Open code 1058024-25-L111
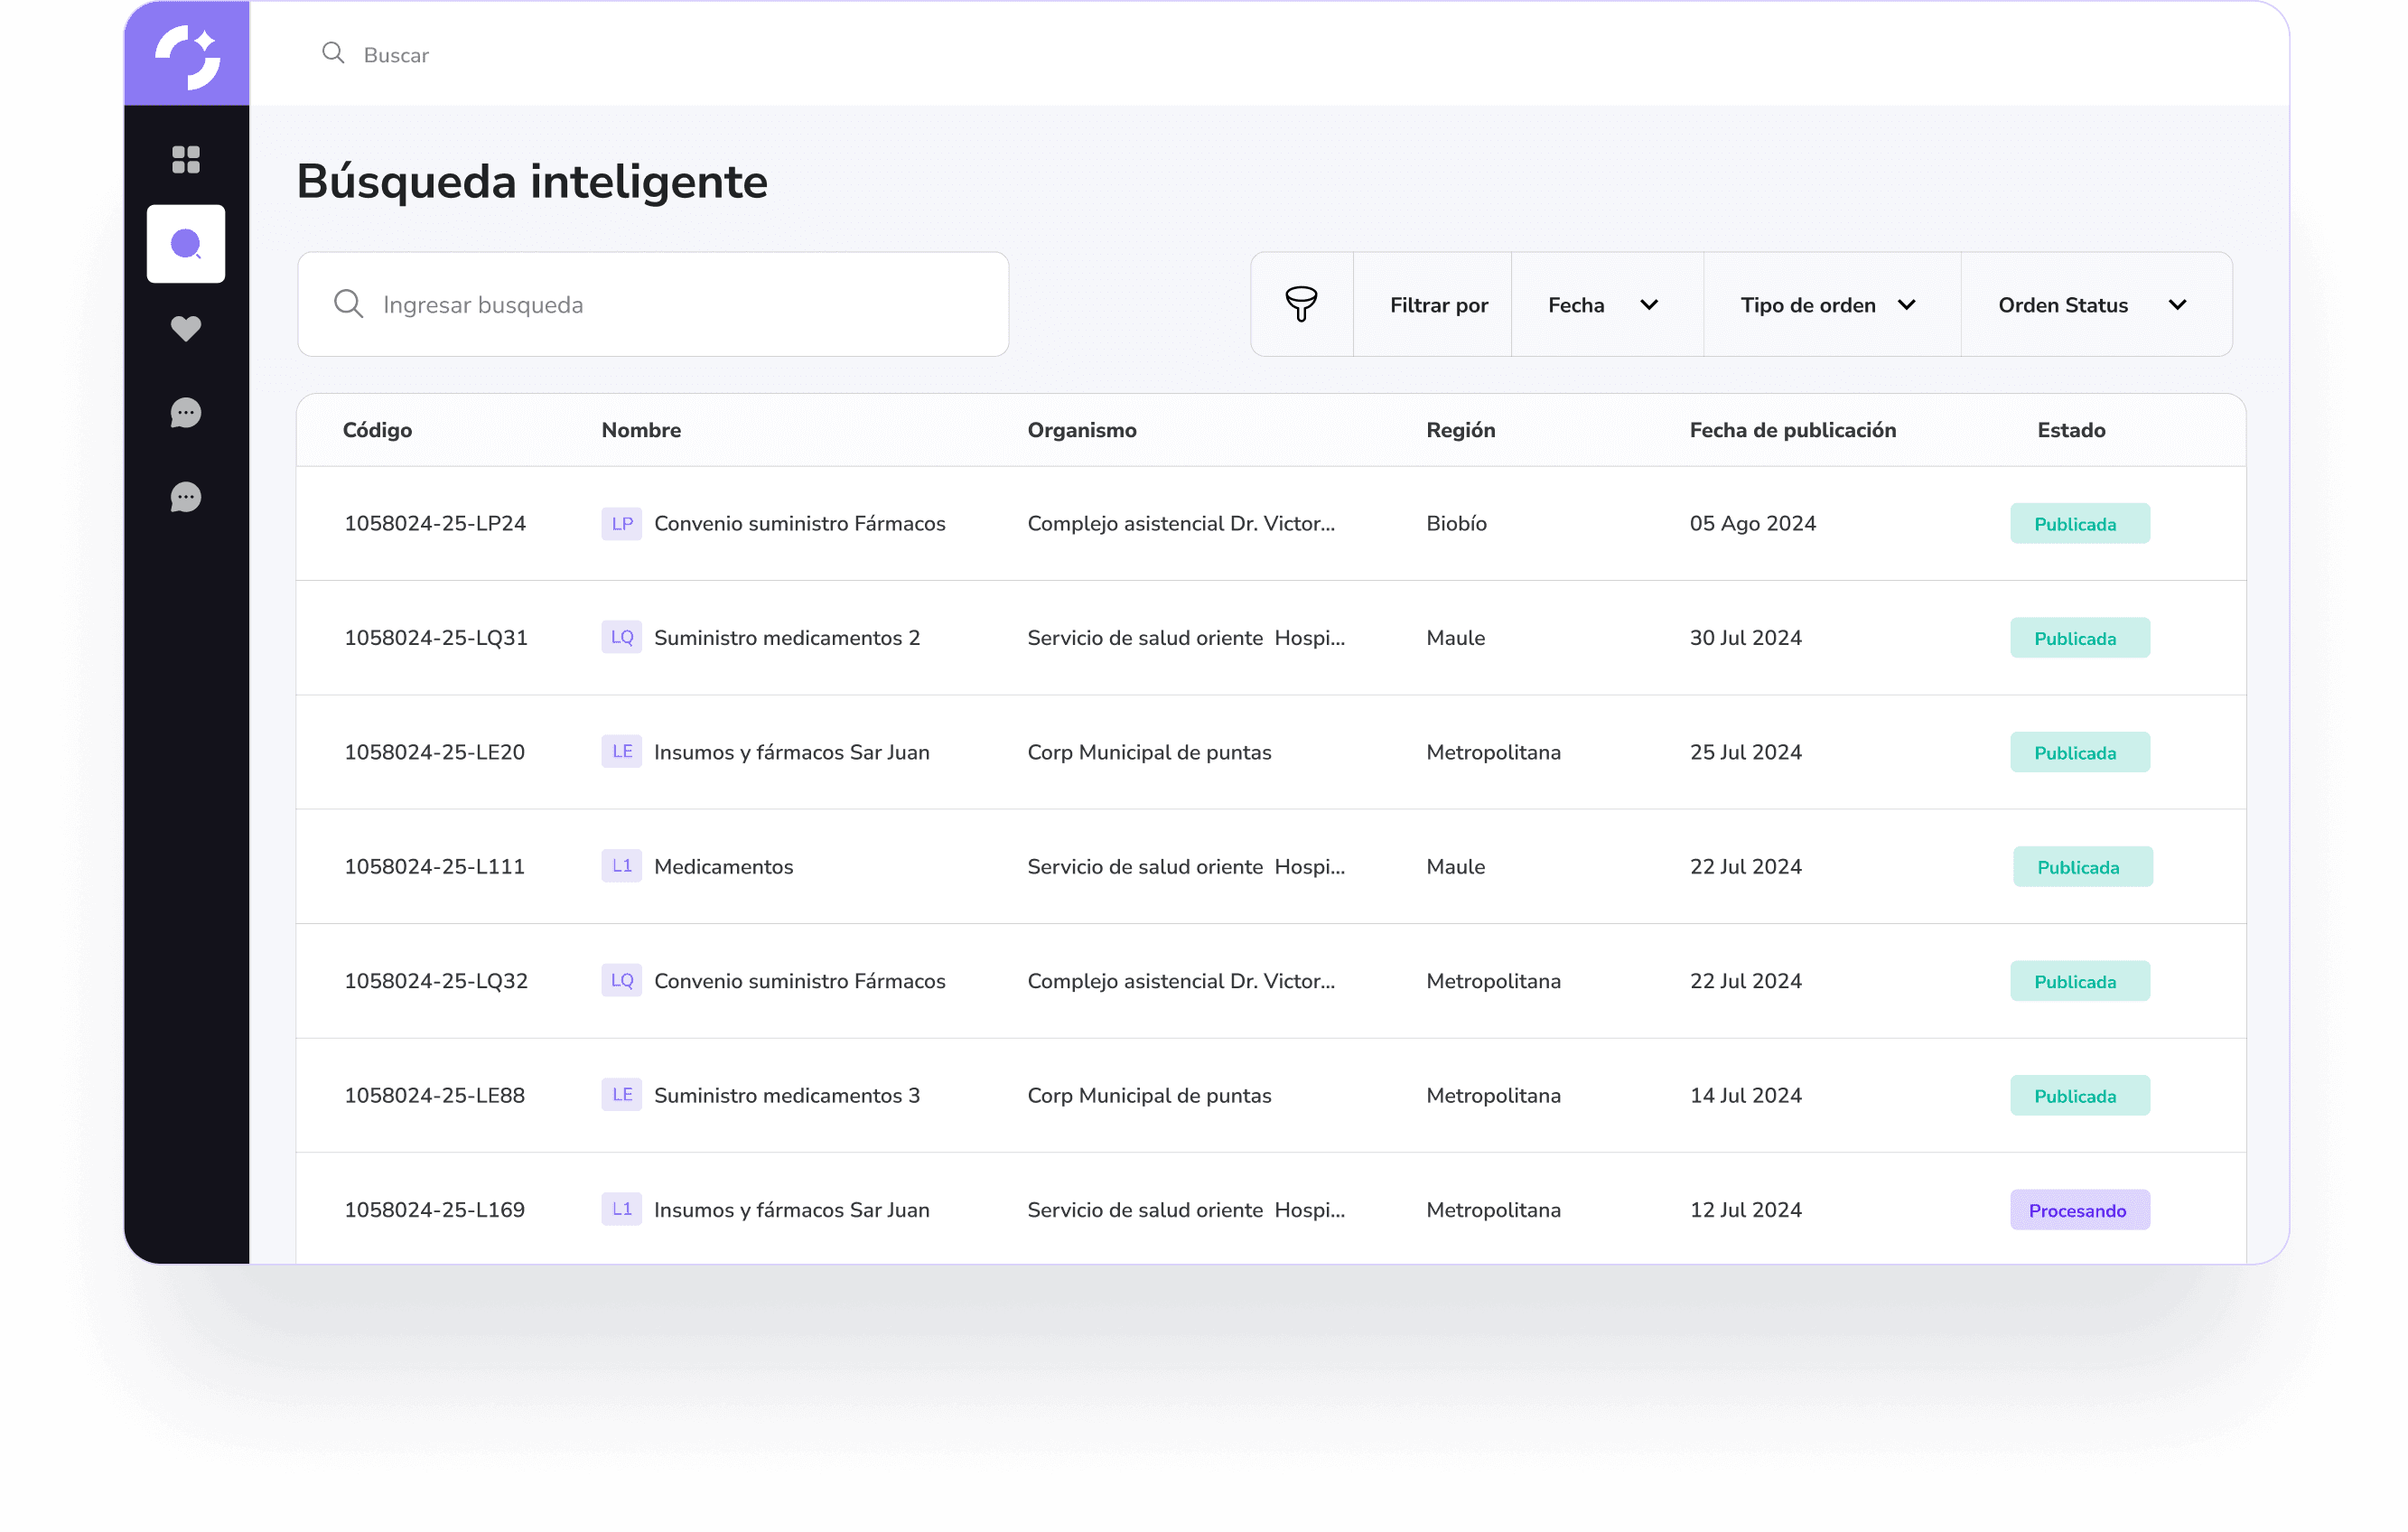 pos(434,866)
